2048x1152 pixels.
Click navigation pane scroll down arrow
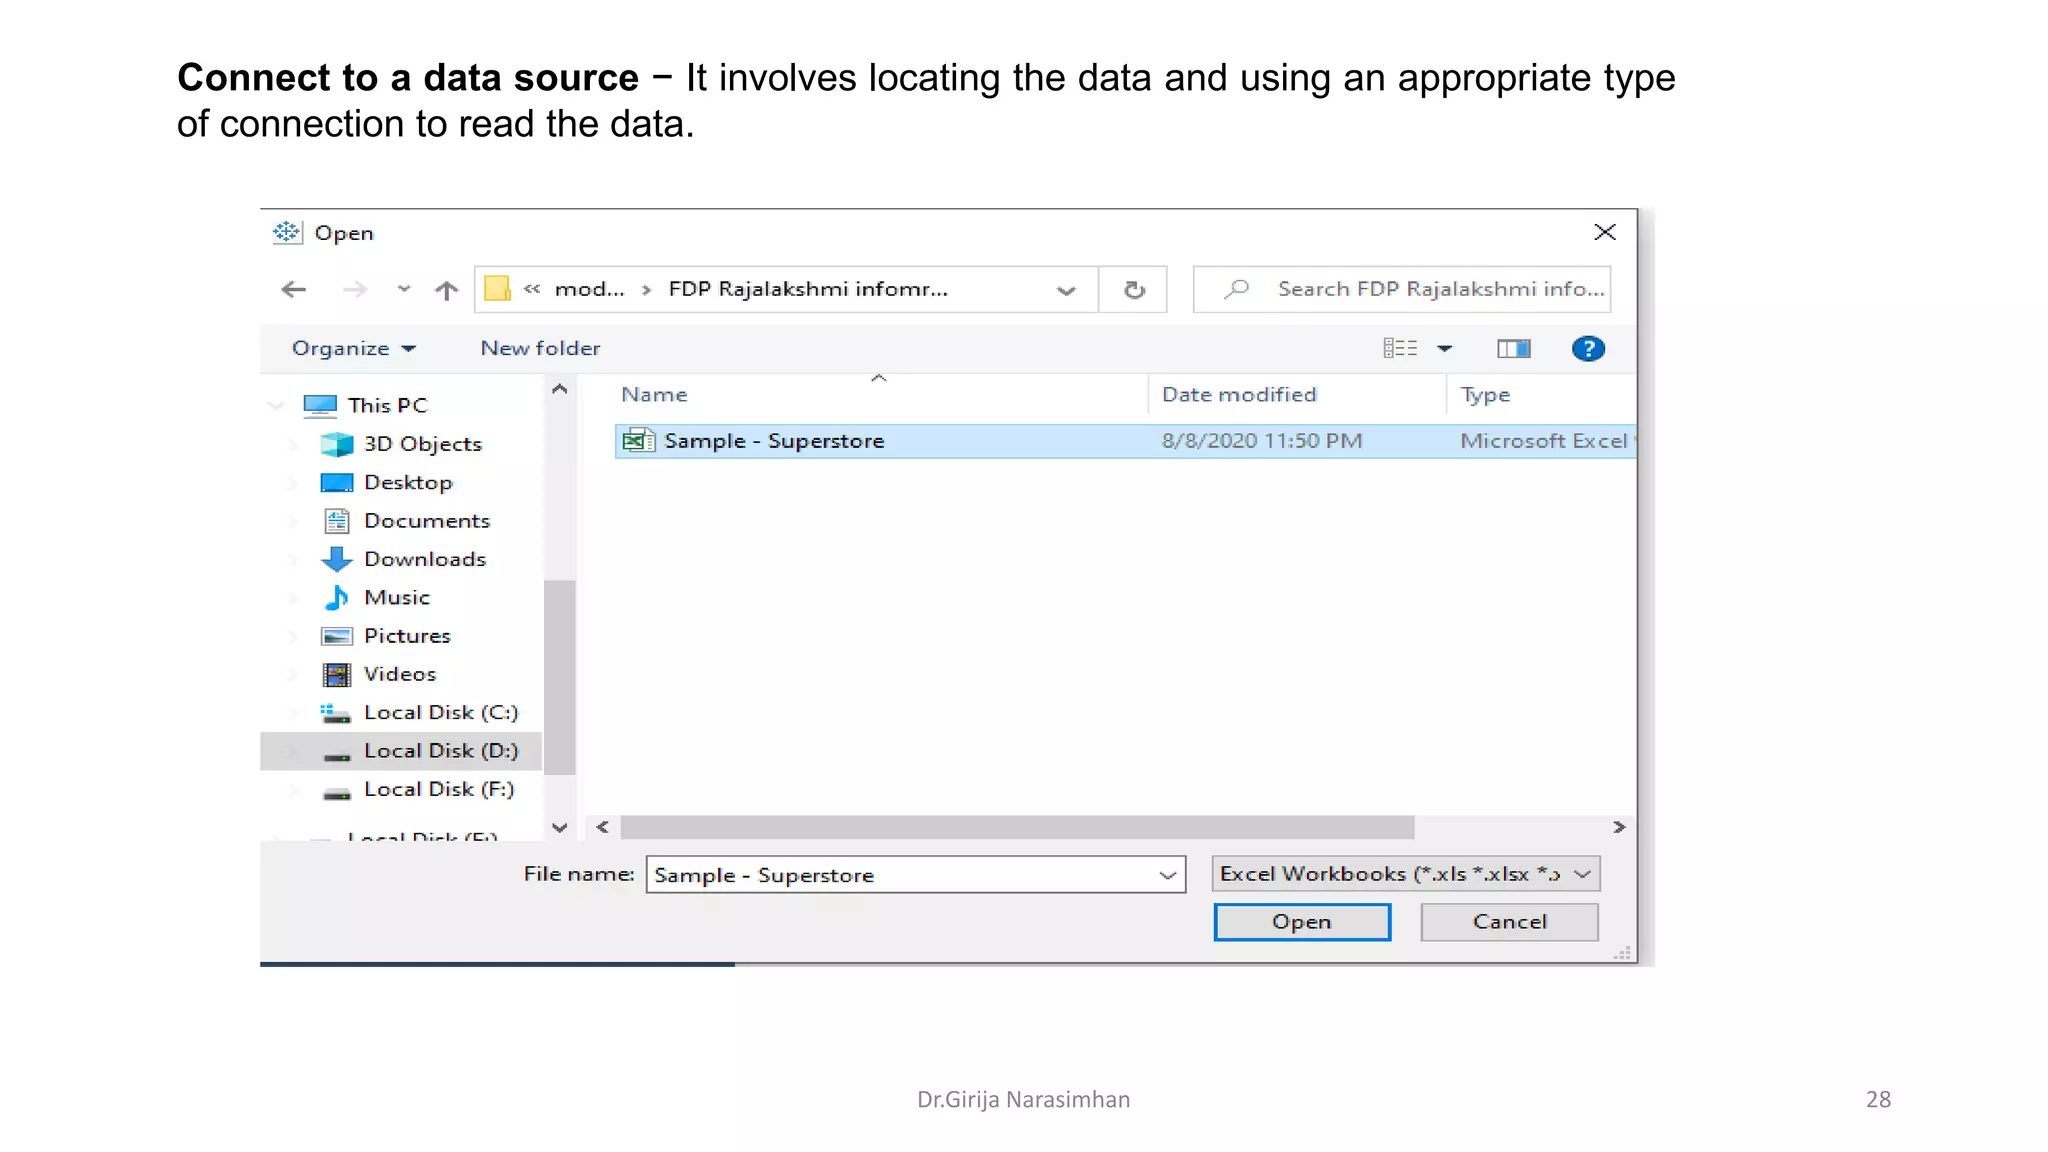pos(560,828)
